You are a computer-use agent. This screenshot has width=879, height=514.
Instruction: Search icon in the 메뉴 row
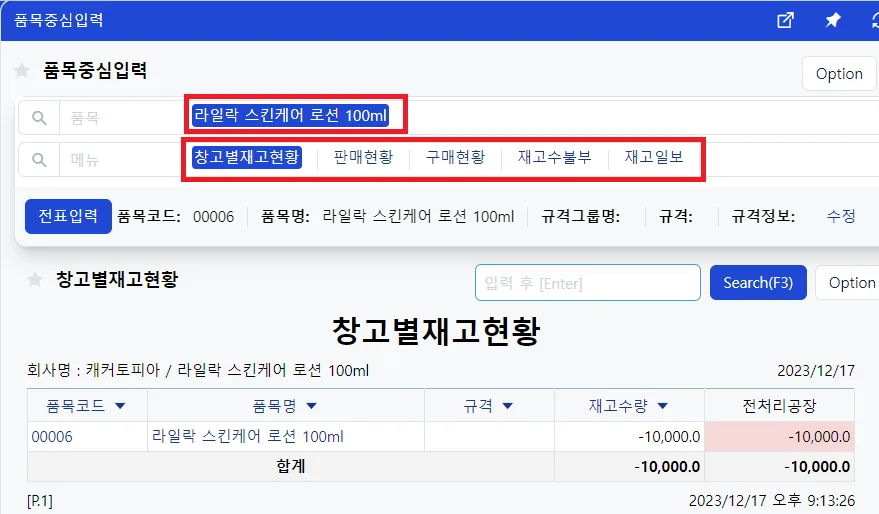(x=39, y=160)
